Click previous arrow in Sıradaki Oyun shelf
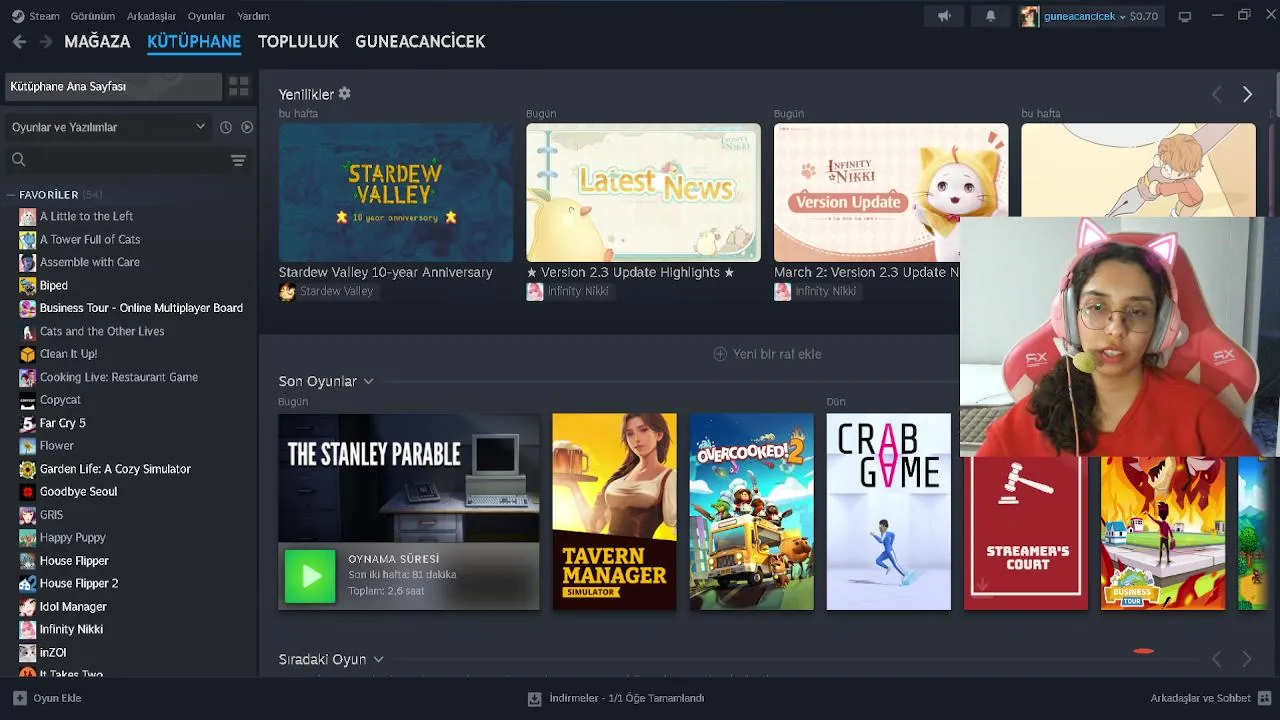The width and height of the screenshot is (1280, 720). pos(1217,659)
